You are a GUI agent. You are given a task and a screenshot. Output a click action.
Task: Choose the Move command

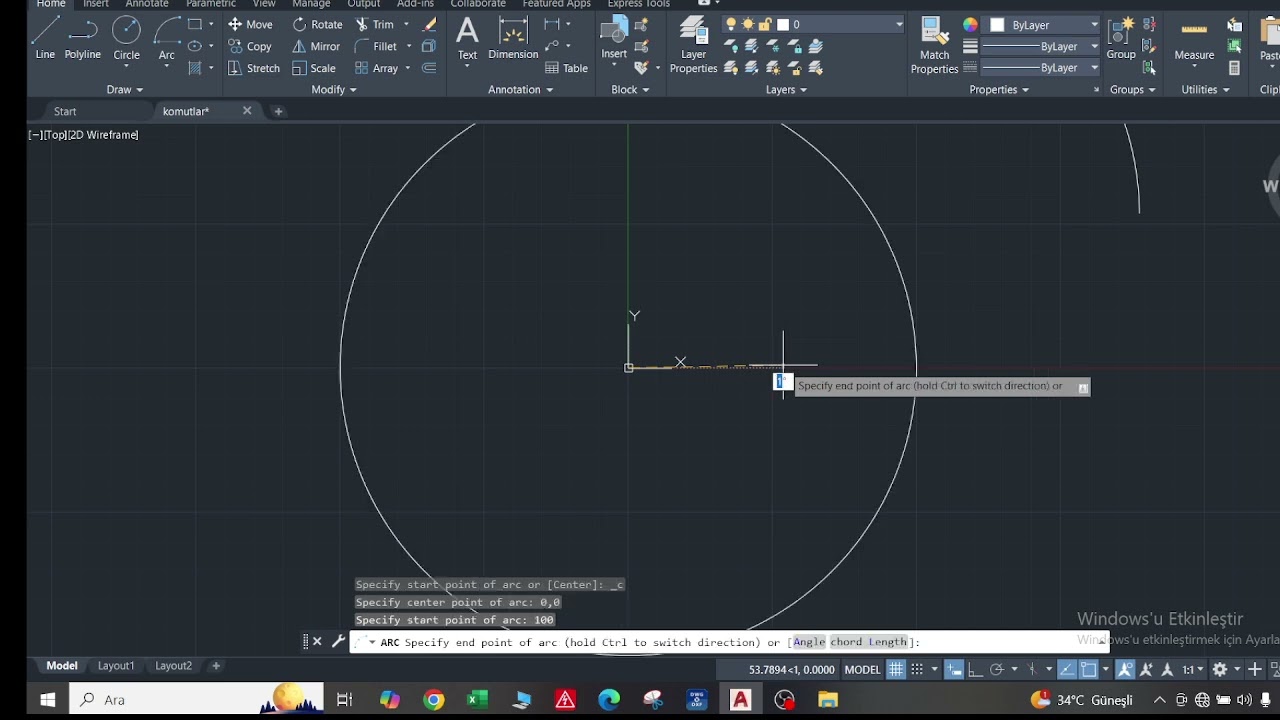tap(250, 24)
